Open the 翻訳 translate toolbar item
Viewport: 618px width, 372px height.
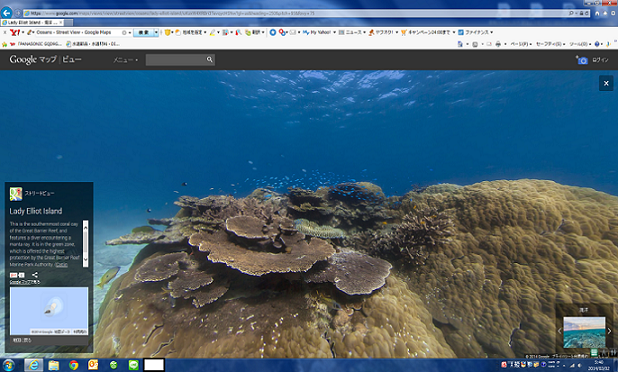[254, 32]
